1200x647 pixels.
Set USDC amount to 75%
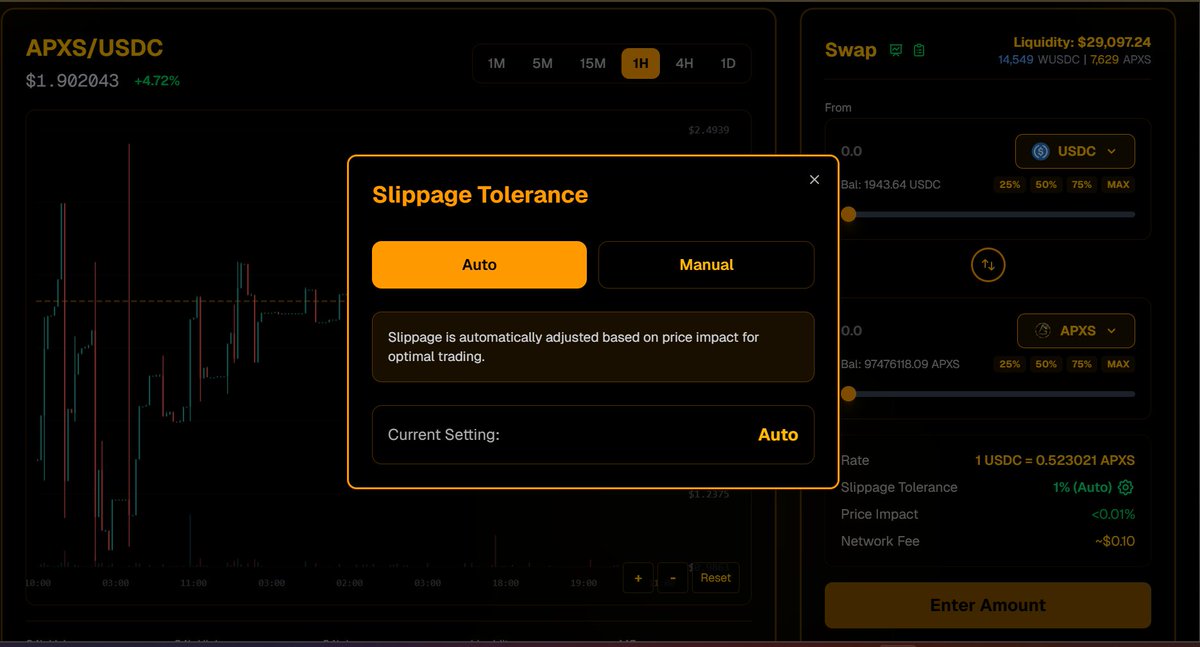(x=1082, y=185)
